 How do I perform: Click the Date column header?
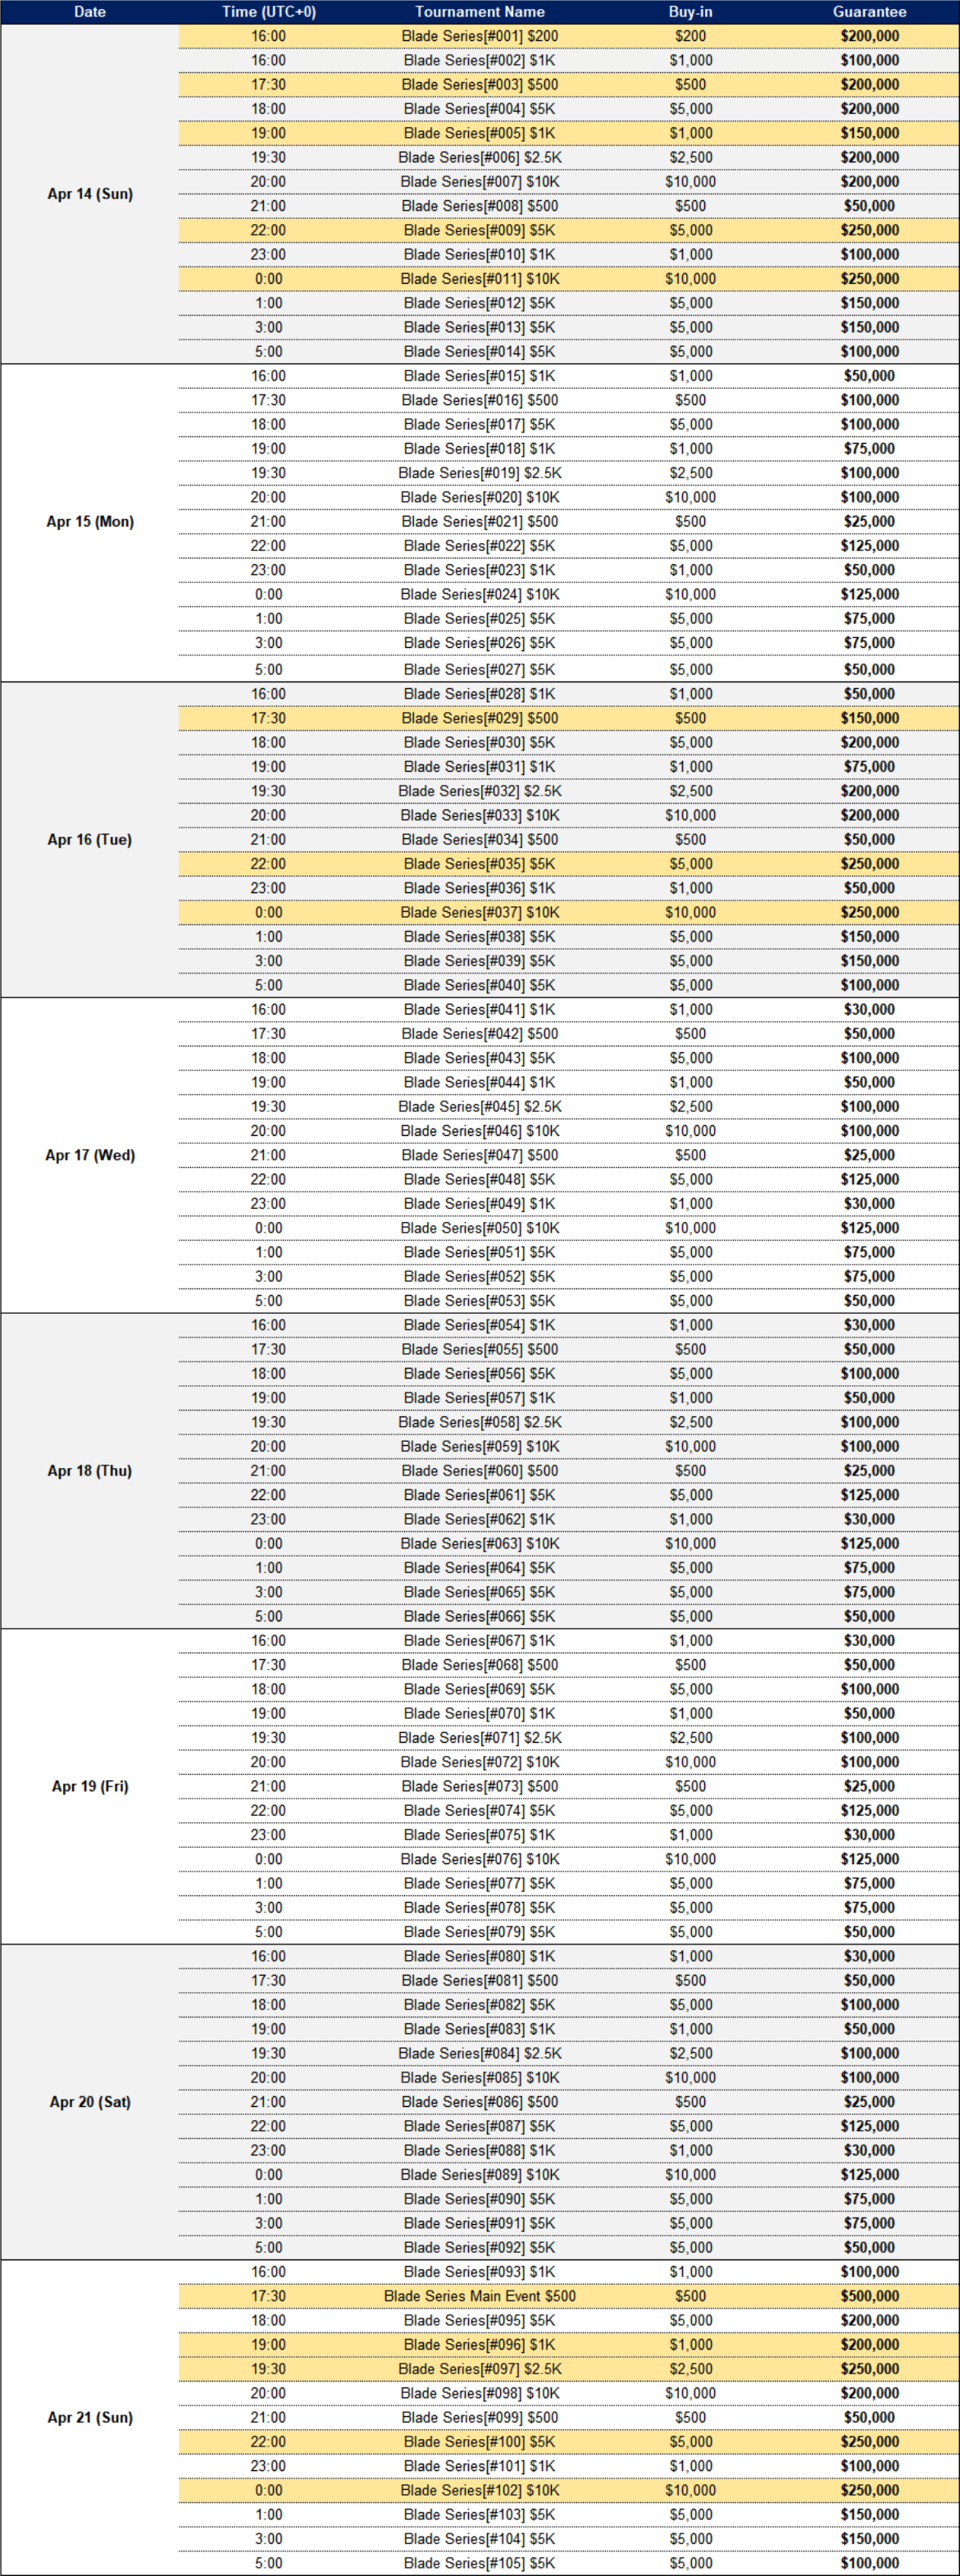[90, 12]
